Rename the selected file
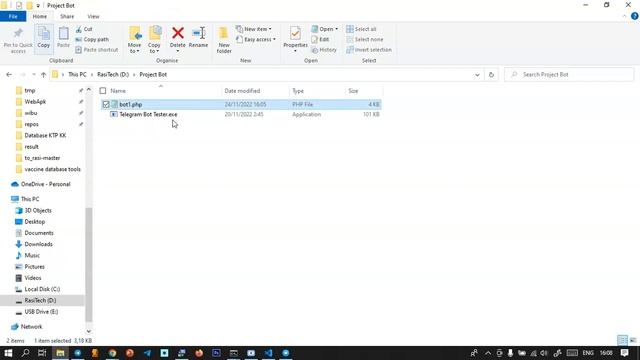The height and width of the screenshot is (360, 640). pyautogui.click(x=198, y=38)
